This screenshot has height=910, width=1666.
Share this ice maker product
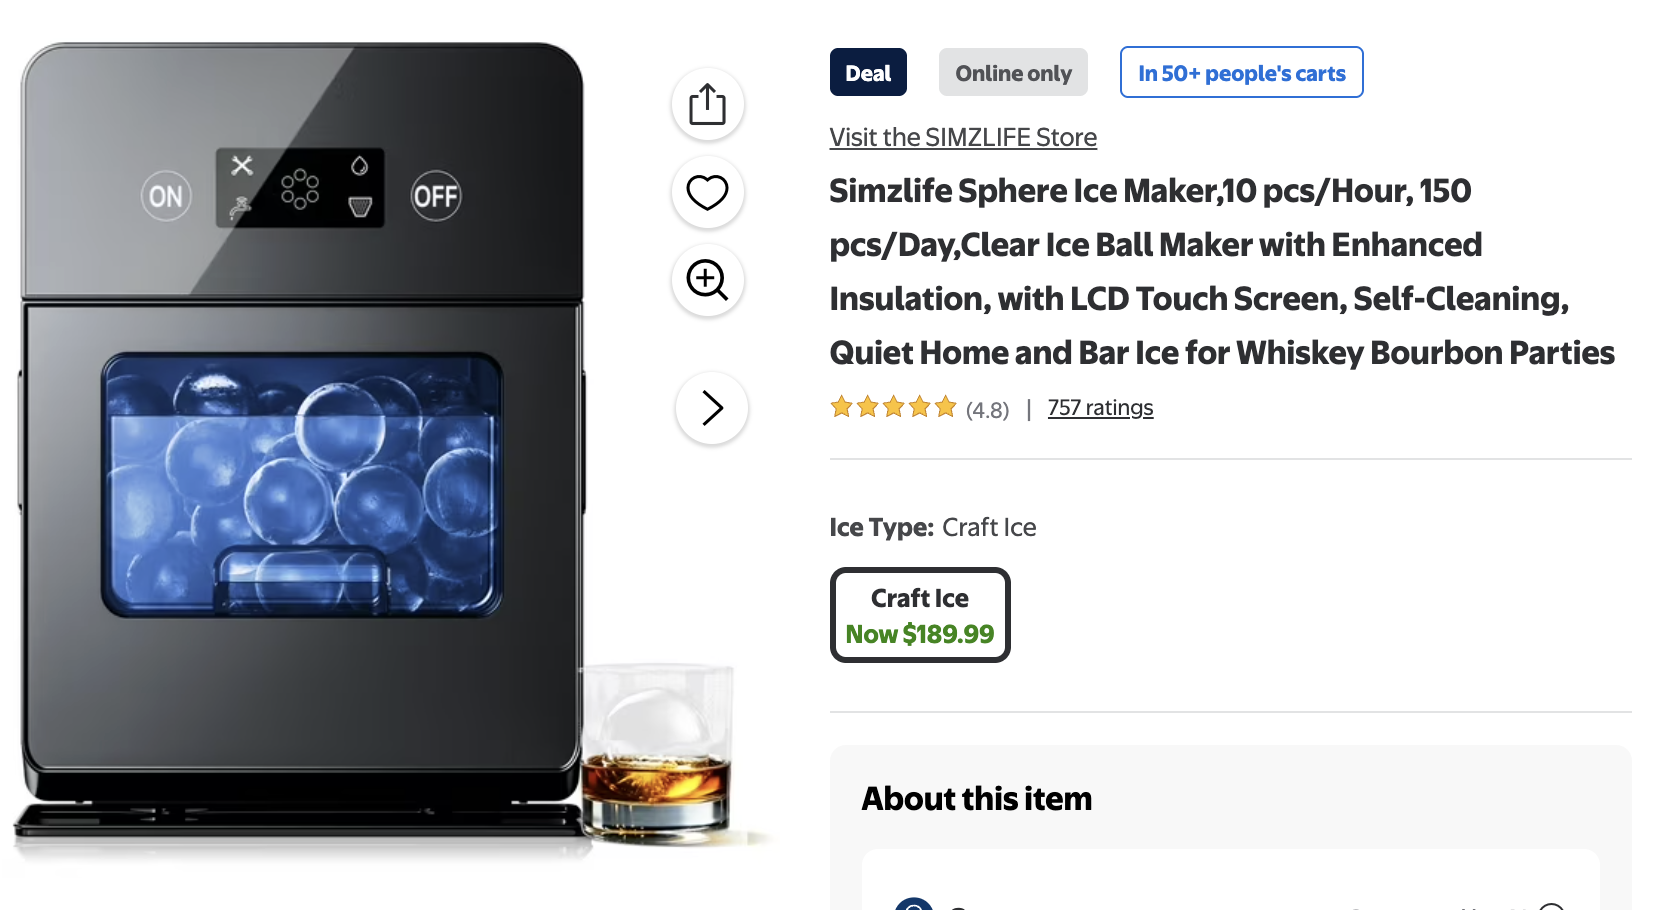707,104
